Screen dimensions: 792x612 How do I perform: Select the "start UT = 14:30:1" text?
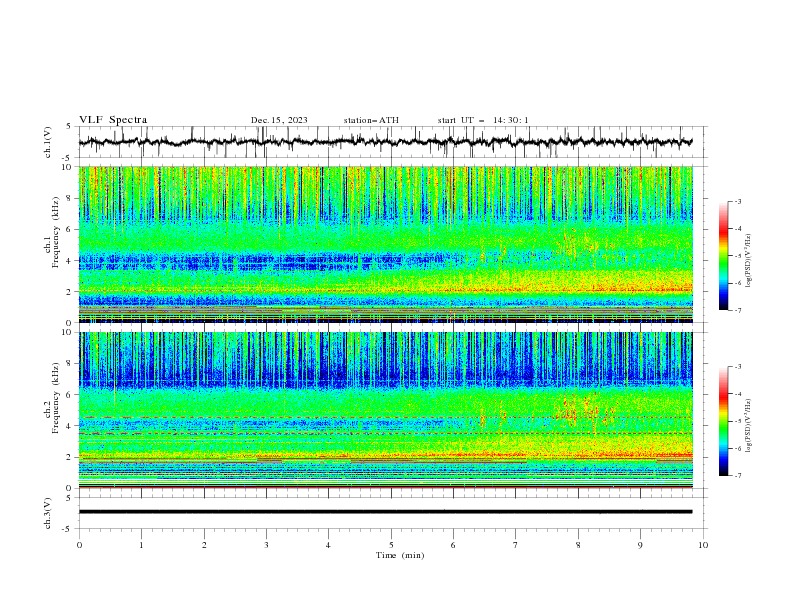tap(483, 120)
